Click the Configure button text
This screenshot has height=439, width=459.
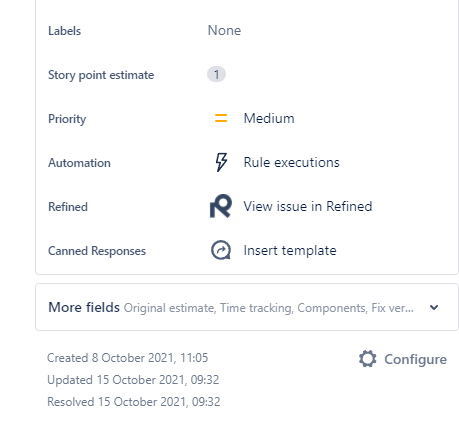pos(415,359)
